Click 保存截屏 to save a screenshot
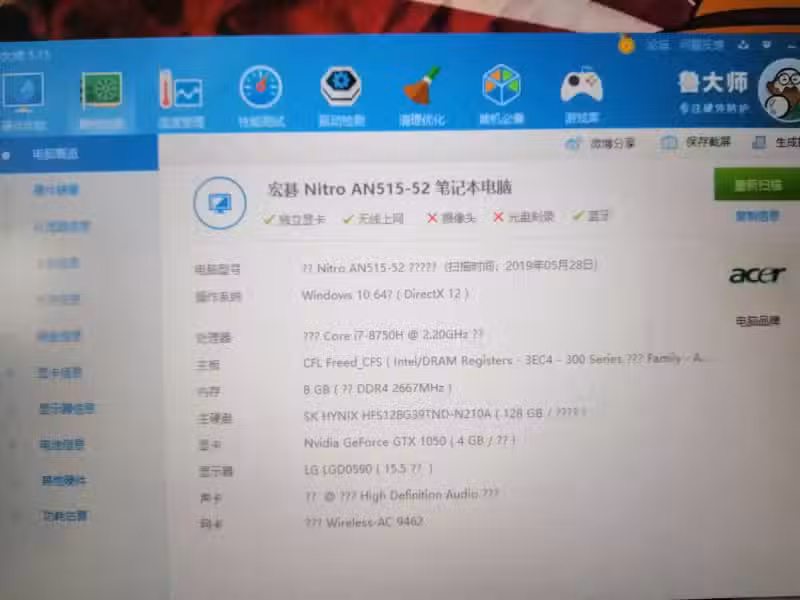Screen dimensions: 800x600 pos(695,142)
